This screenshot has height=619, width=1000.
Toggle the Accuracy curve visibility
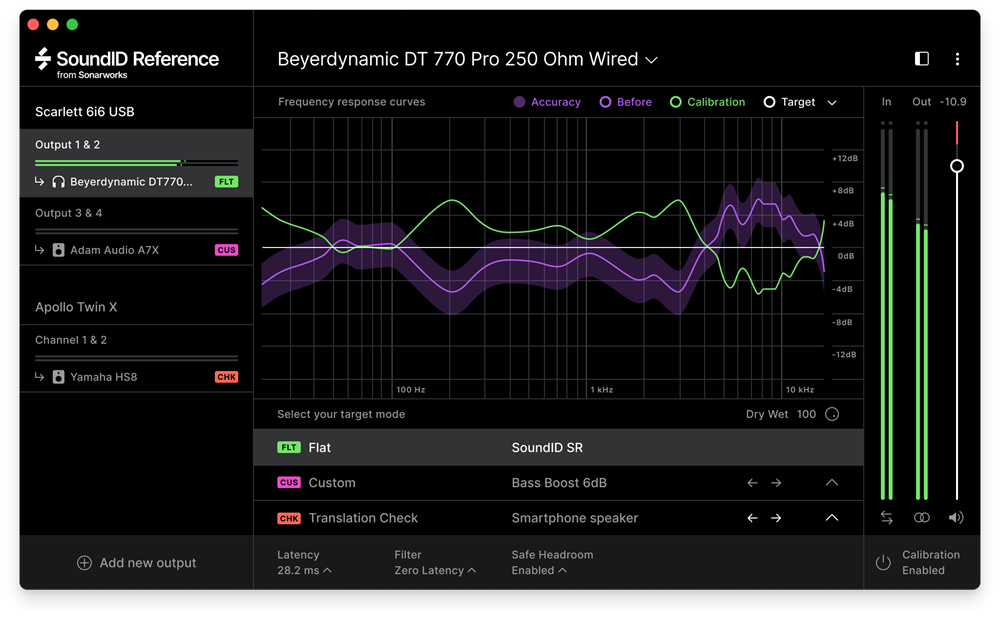[x=547, y=102]
